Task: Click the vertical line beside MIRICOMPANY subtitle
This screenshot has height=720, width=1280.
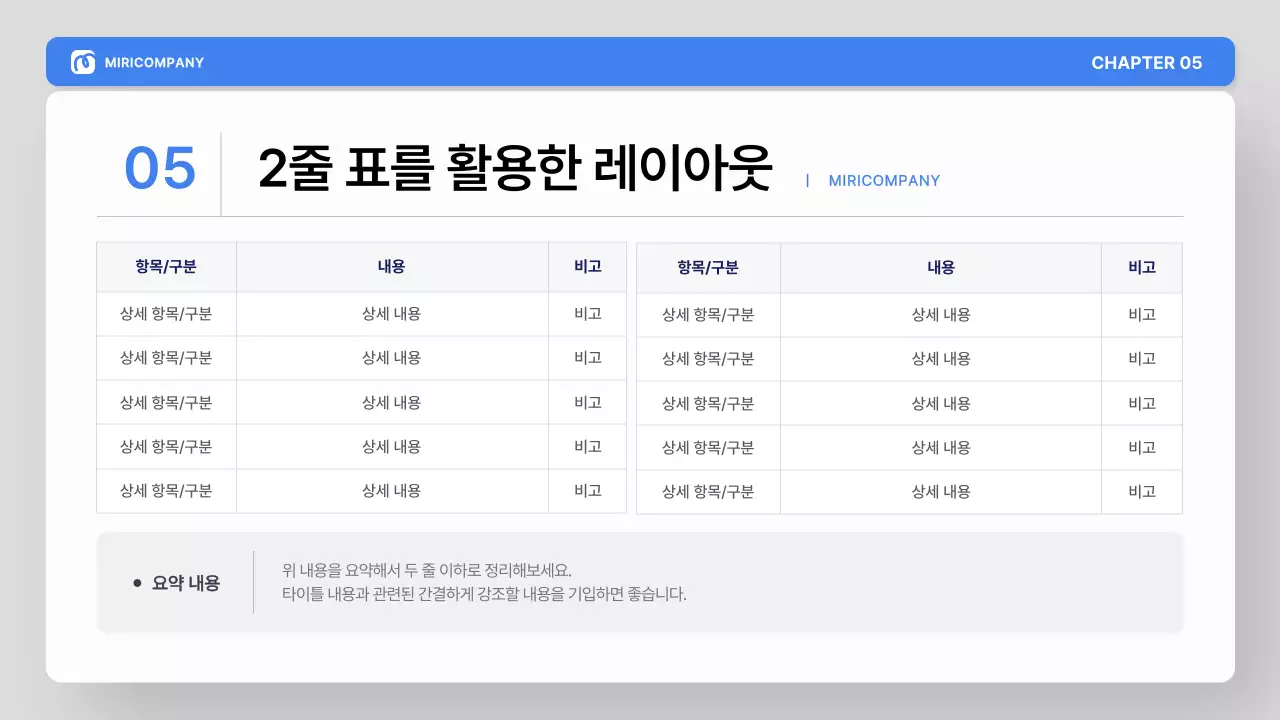Action: 806,181
